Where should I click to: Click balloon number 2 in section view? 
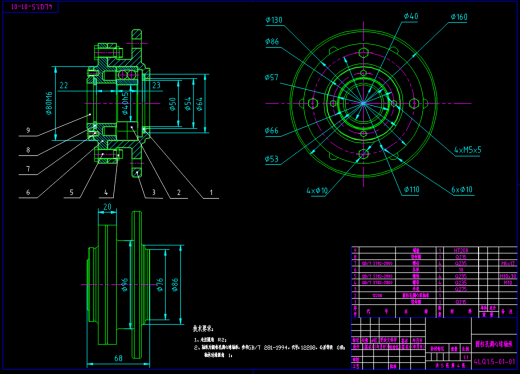tap(179, 192)
